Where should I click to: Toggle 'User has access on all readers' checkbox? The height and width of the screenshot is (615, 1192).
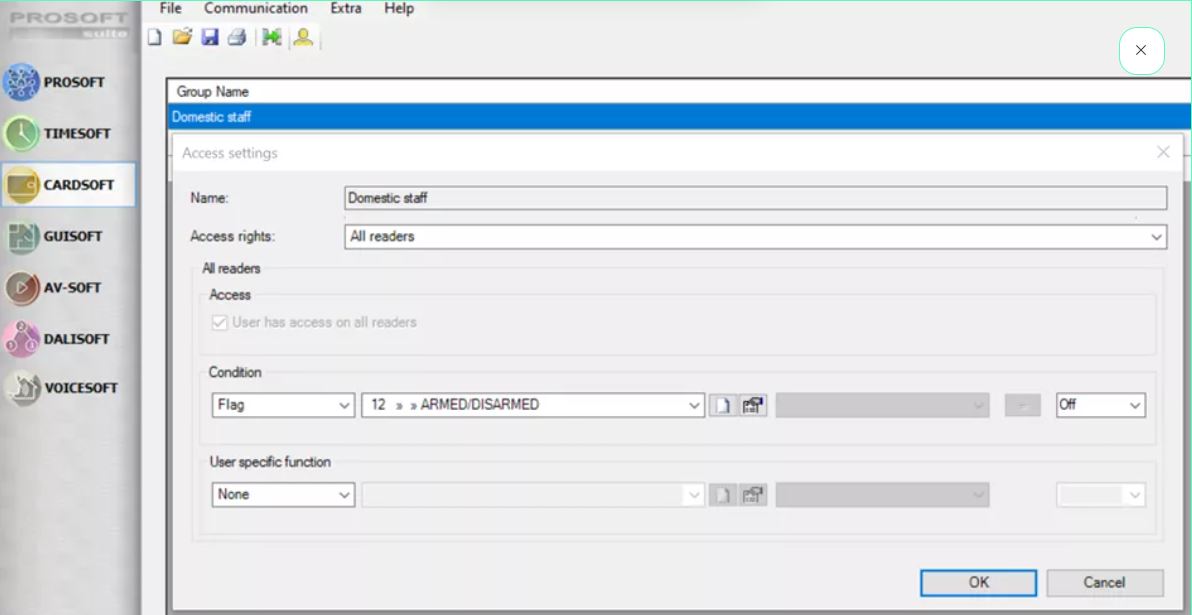click(220, 323)
